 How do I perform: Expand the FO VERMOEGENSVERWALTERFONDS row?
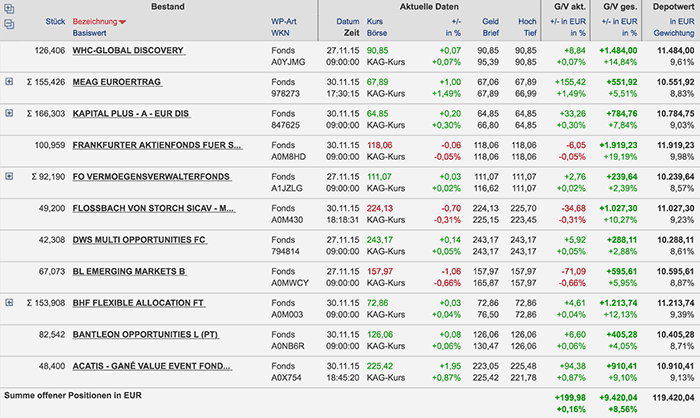(9, 177)
